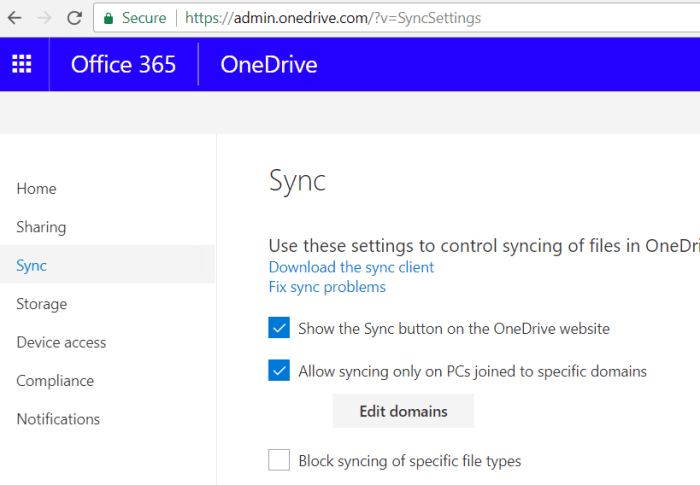Toggle Allow syncing only on domain-joined PCs

279,371
